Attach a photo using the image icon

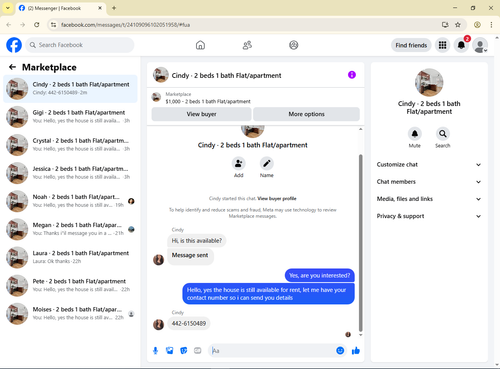click(x=170, y=351)
